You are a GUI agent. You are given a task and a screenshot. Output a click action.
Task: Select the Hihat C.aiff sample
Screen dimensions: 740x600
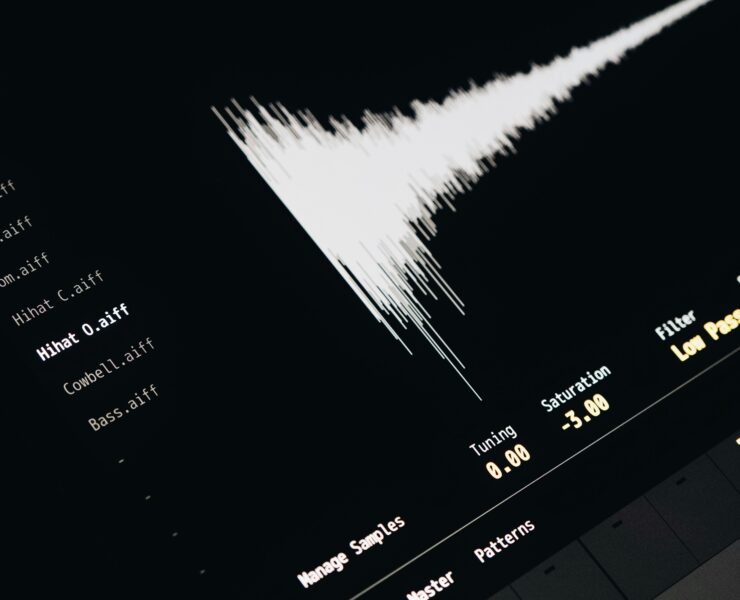click(58, 298)
